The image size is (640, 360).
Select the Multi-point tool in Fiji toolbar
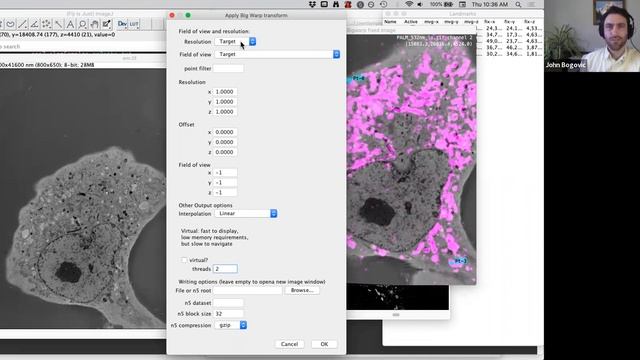pyautogui.click(x=47, y=24)
